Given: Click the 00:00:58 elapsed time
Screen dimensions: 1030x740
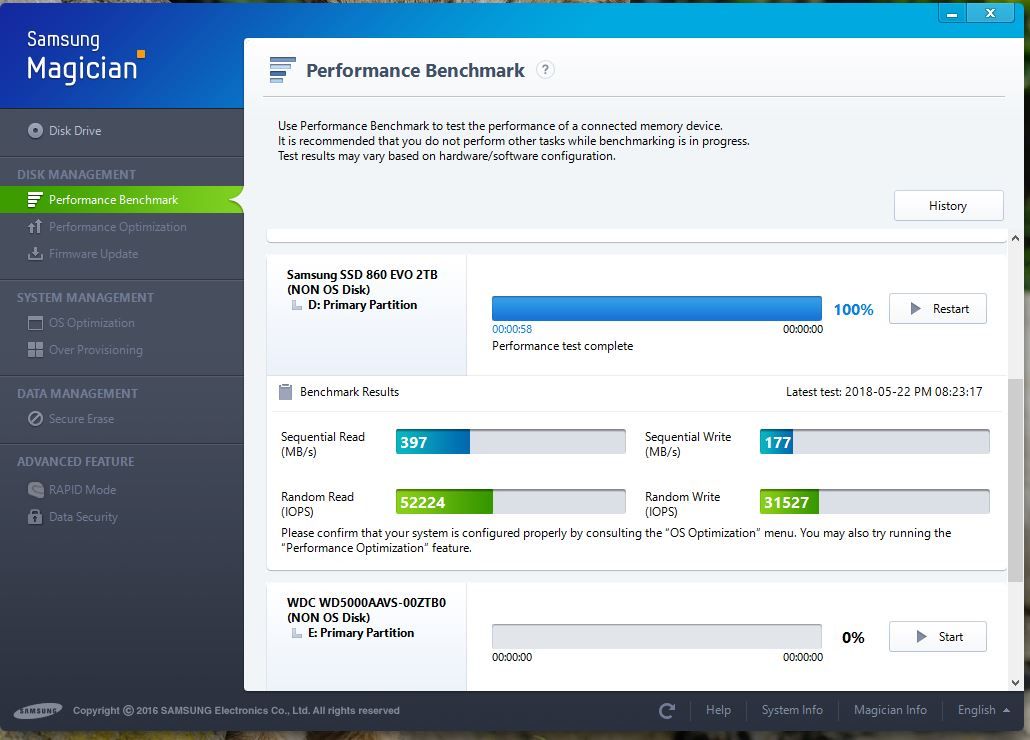Looking at the screenshot, I should 512,329.
